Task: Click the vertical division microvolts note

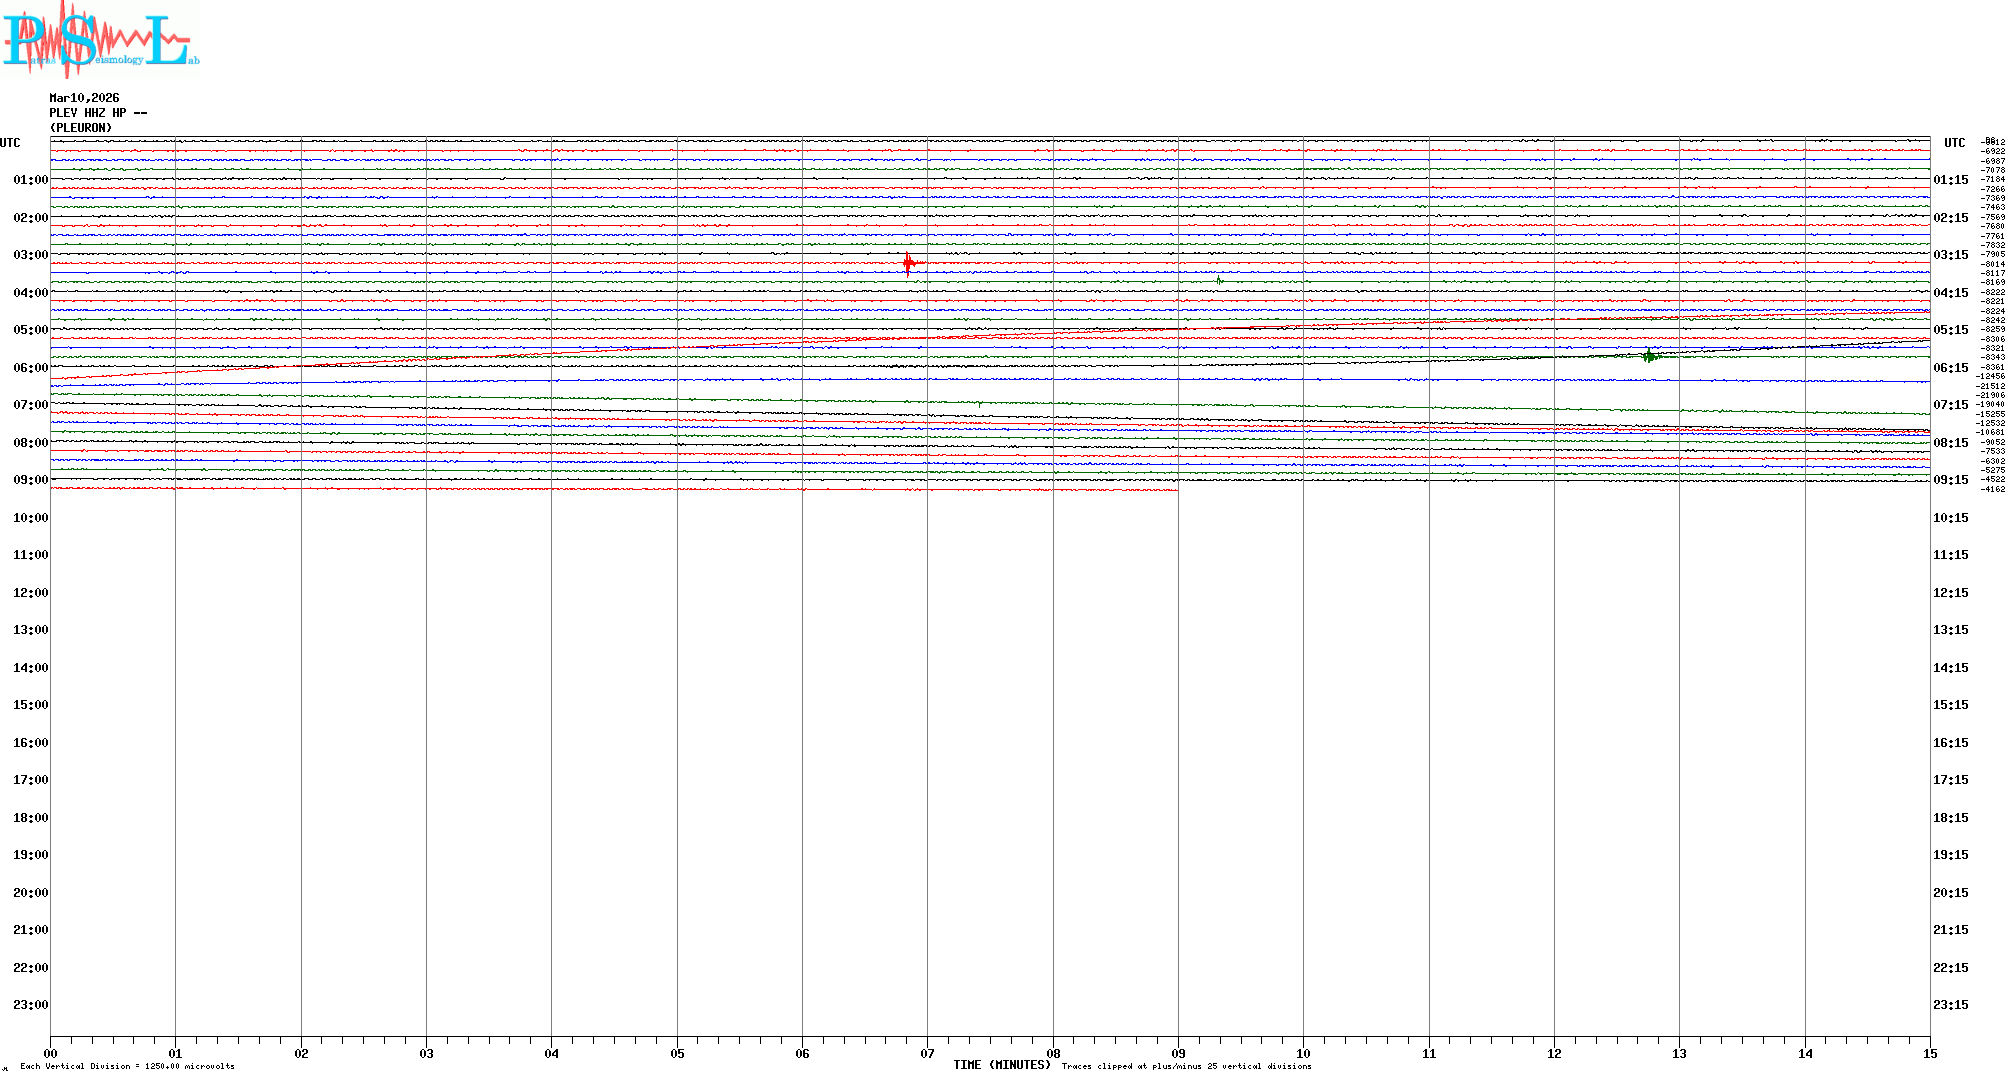Action: (127, 1066)
